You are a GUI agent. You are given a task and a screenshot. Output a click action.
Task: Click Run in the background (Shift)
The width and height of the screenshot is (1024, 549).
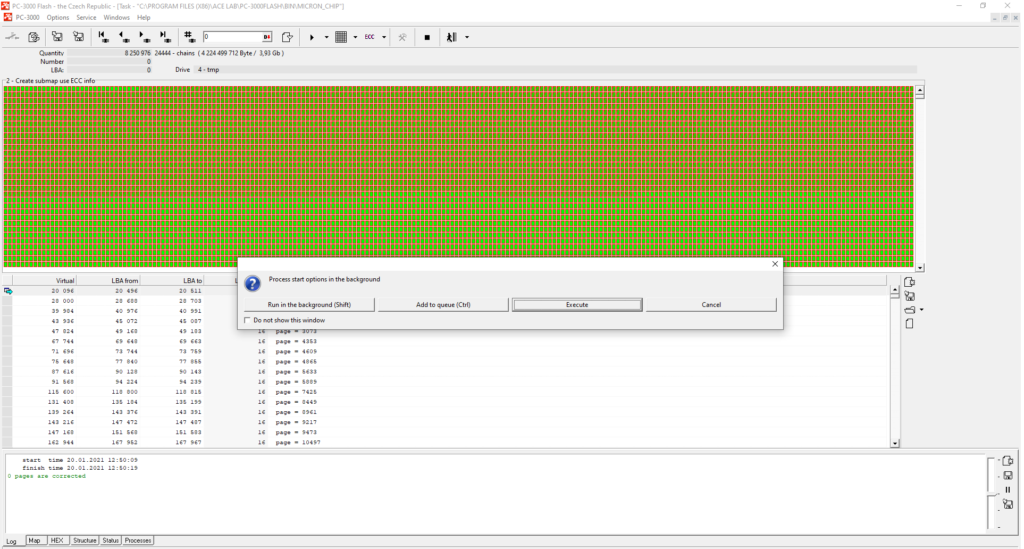[309, 304]
